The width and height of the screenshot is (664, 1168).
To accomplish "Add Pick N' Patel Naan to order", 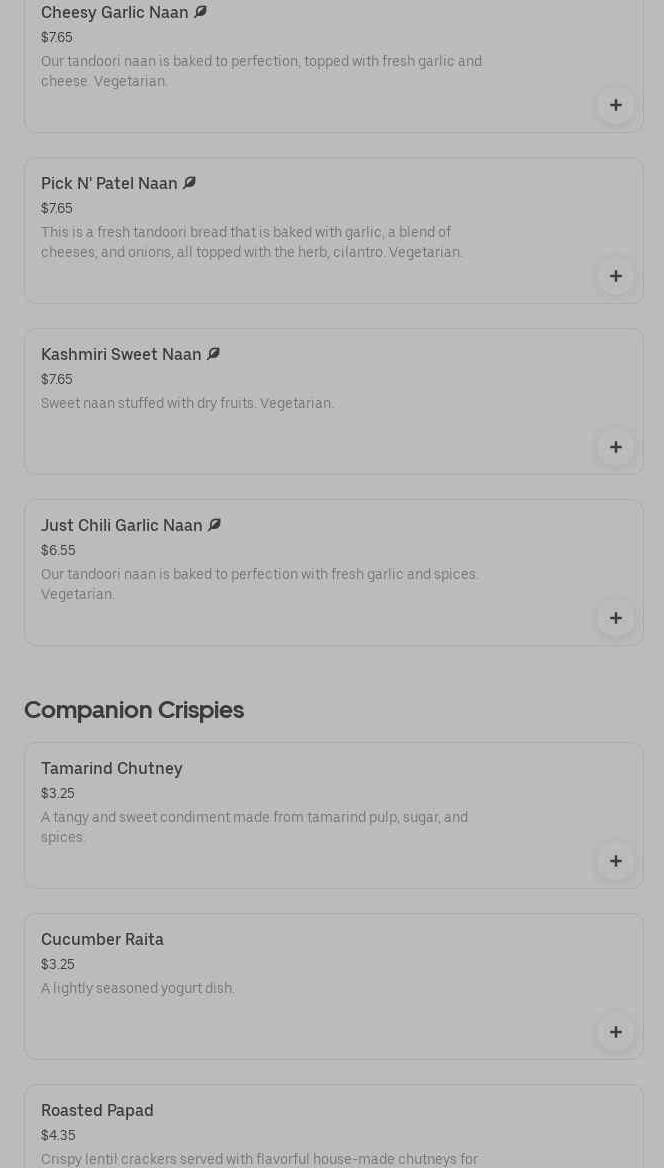I will 615,276.
